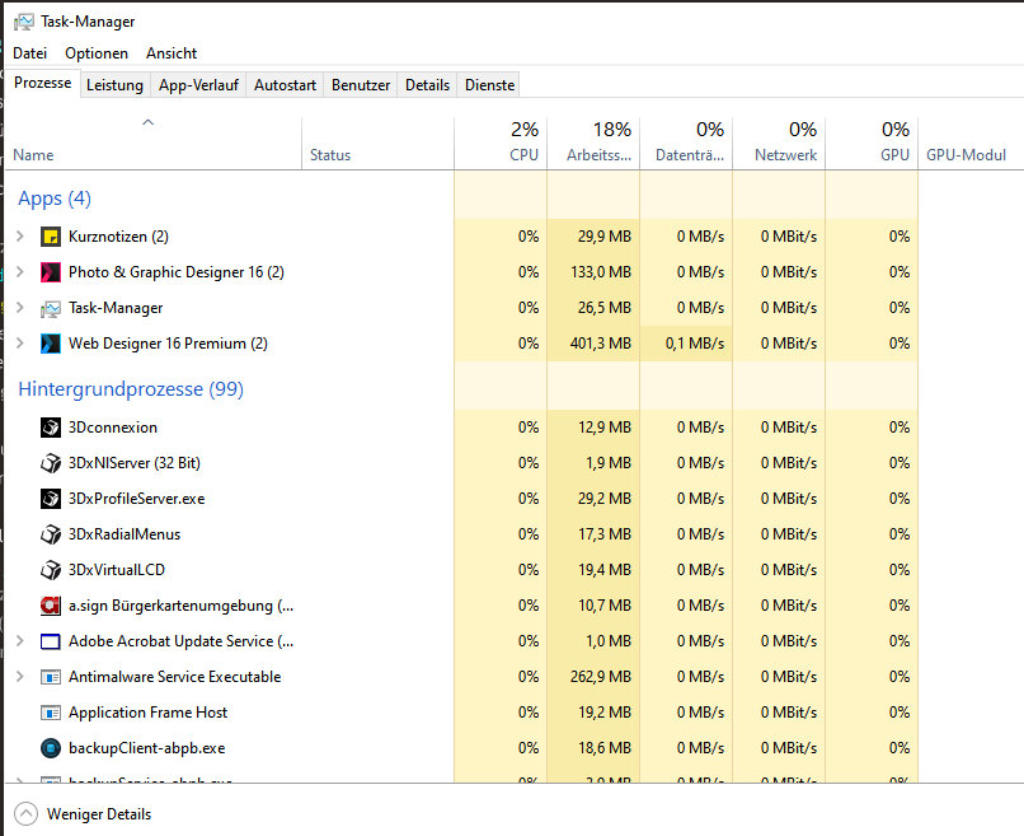This screenshot has width=1024, height=836.
Task: Click the 3DxRadialMenus icon
Action: pos(50,534)
